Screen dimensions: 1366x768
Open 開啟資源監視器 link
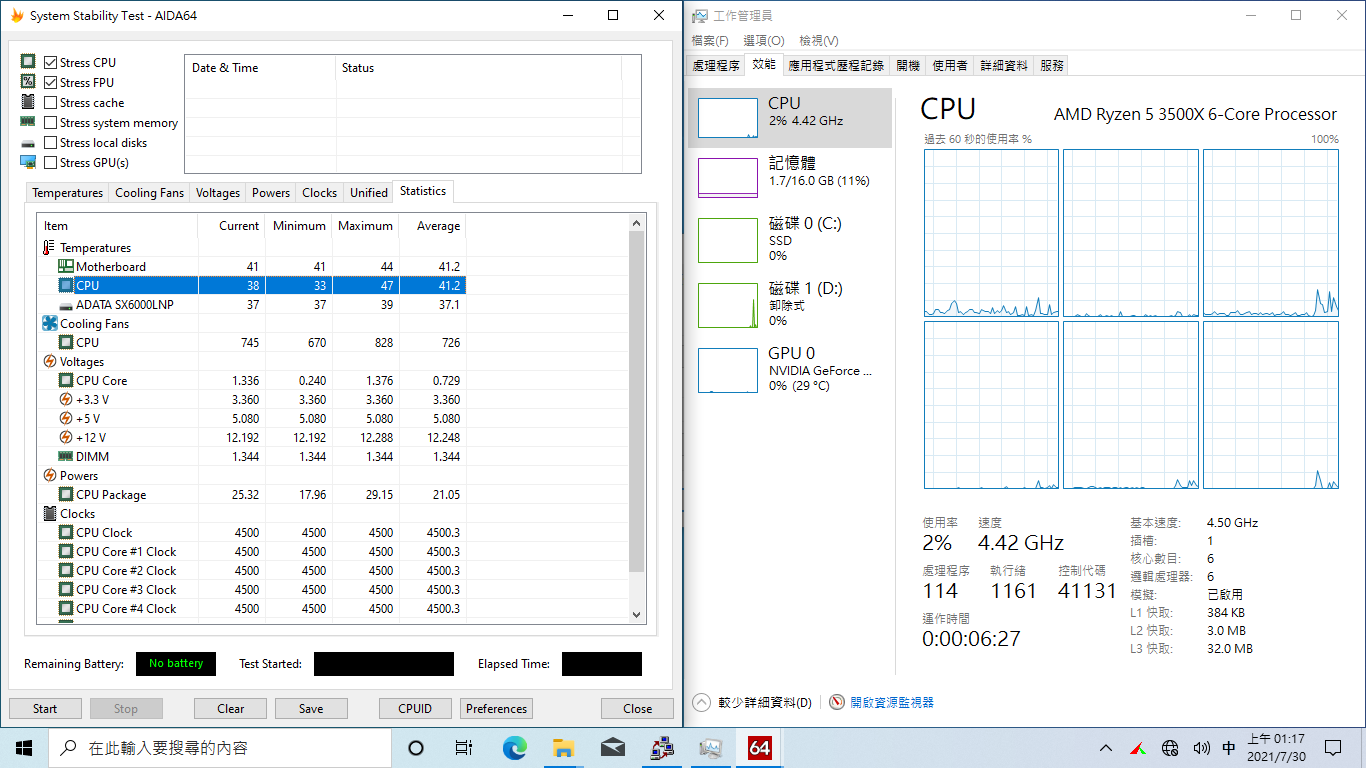click(x=892, y=703)
